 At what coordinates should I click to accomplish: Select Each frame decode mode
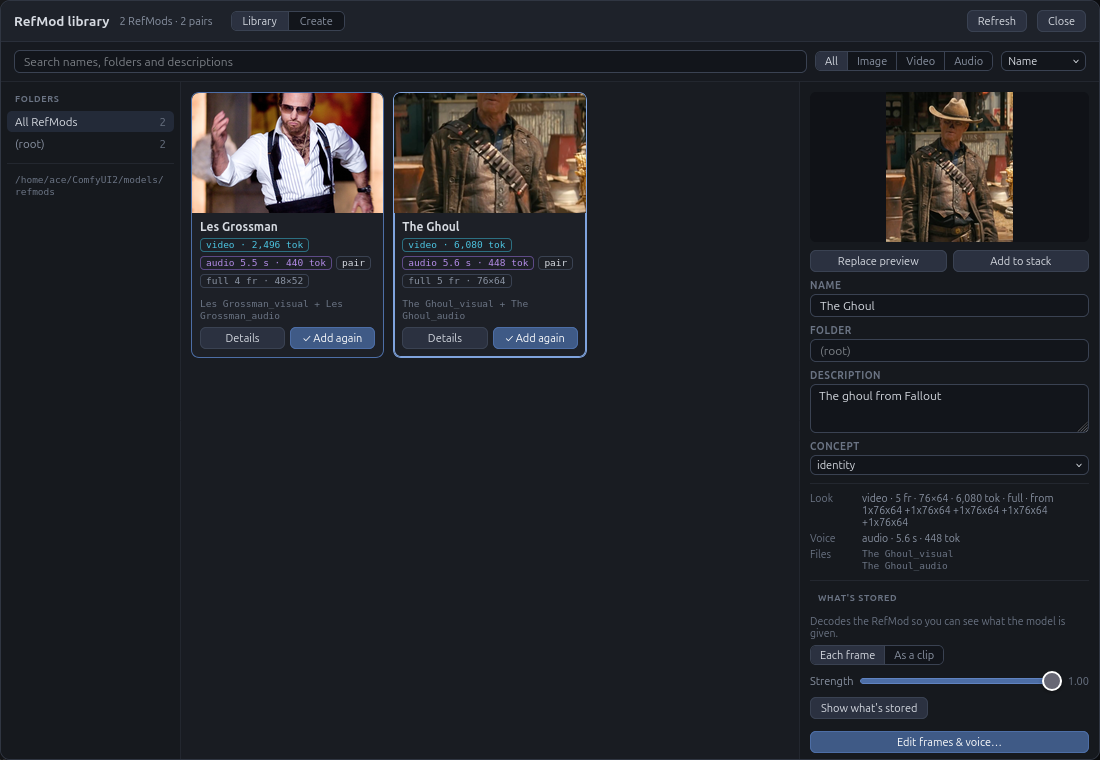tap(847, 655)
